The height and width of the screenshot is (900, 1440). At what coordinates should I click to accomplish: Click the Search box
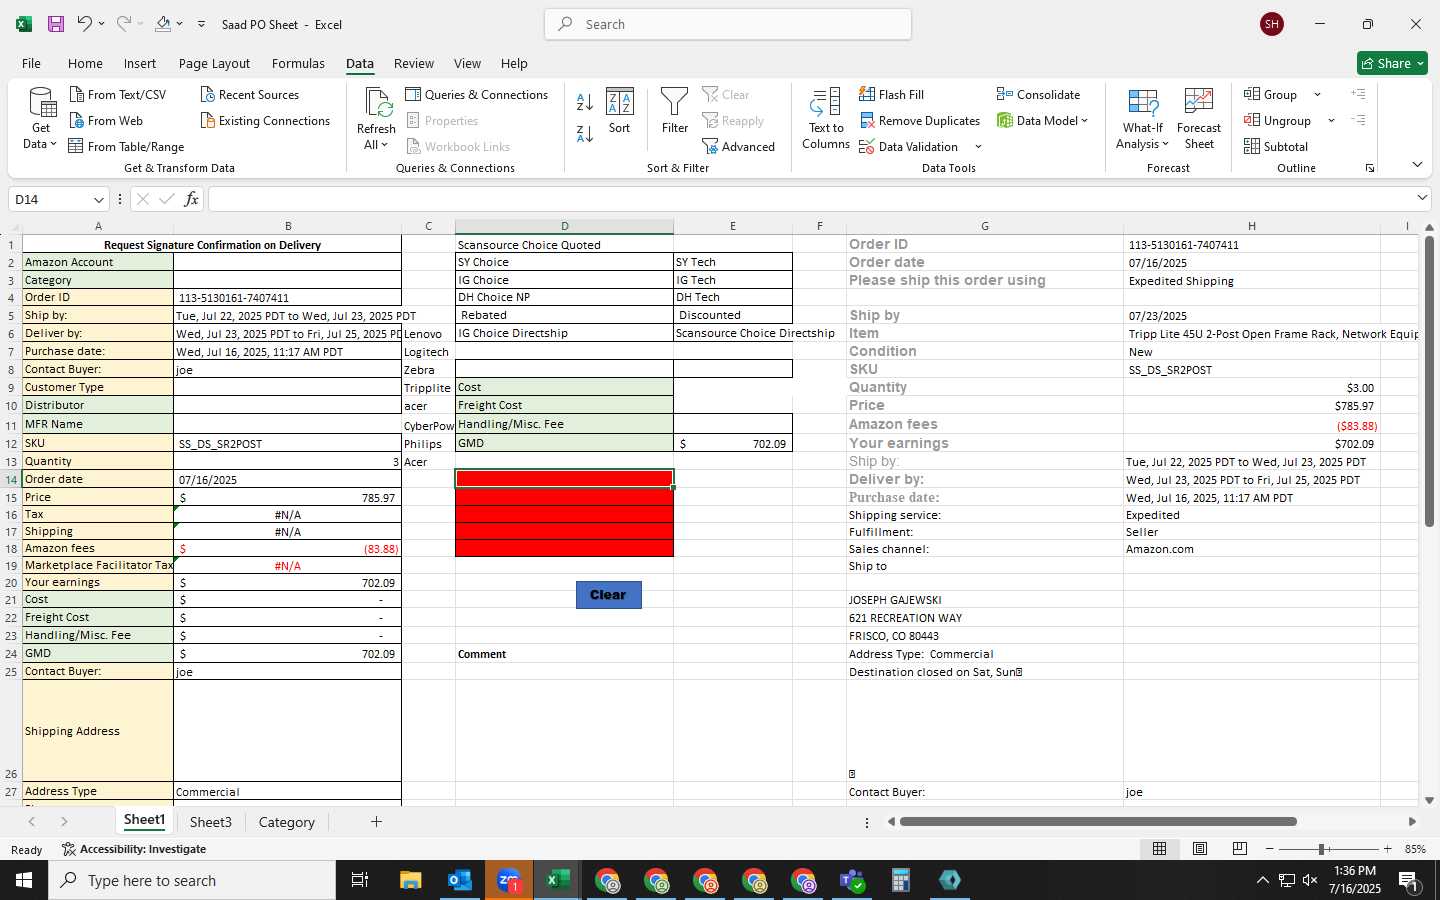point(728,24)
